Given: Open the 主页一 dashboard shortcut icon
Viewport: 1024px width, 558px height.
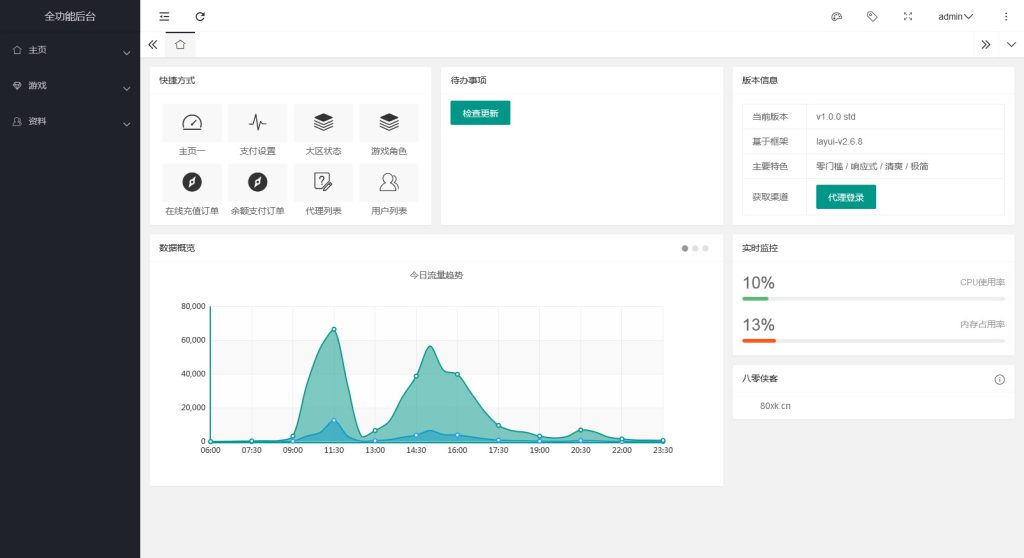Looking at the screenshot, I should 192,123.
